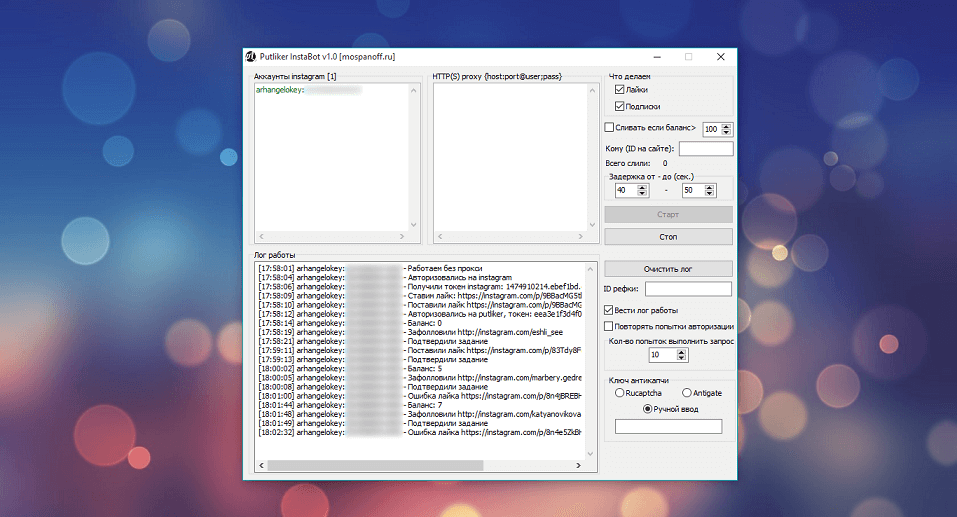Click the disabled Старт button

[x=668, y=214]
